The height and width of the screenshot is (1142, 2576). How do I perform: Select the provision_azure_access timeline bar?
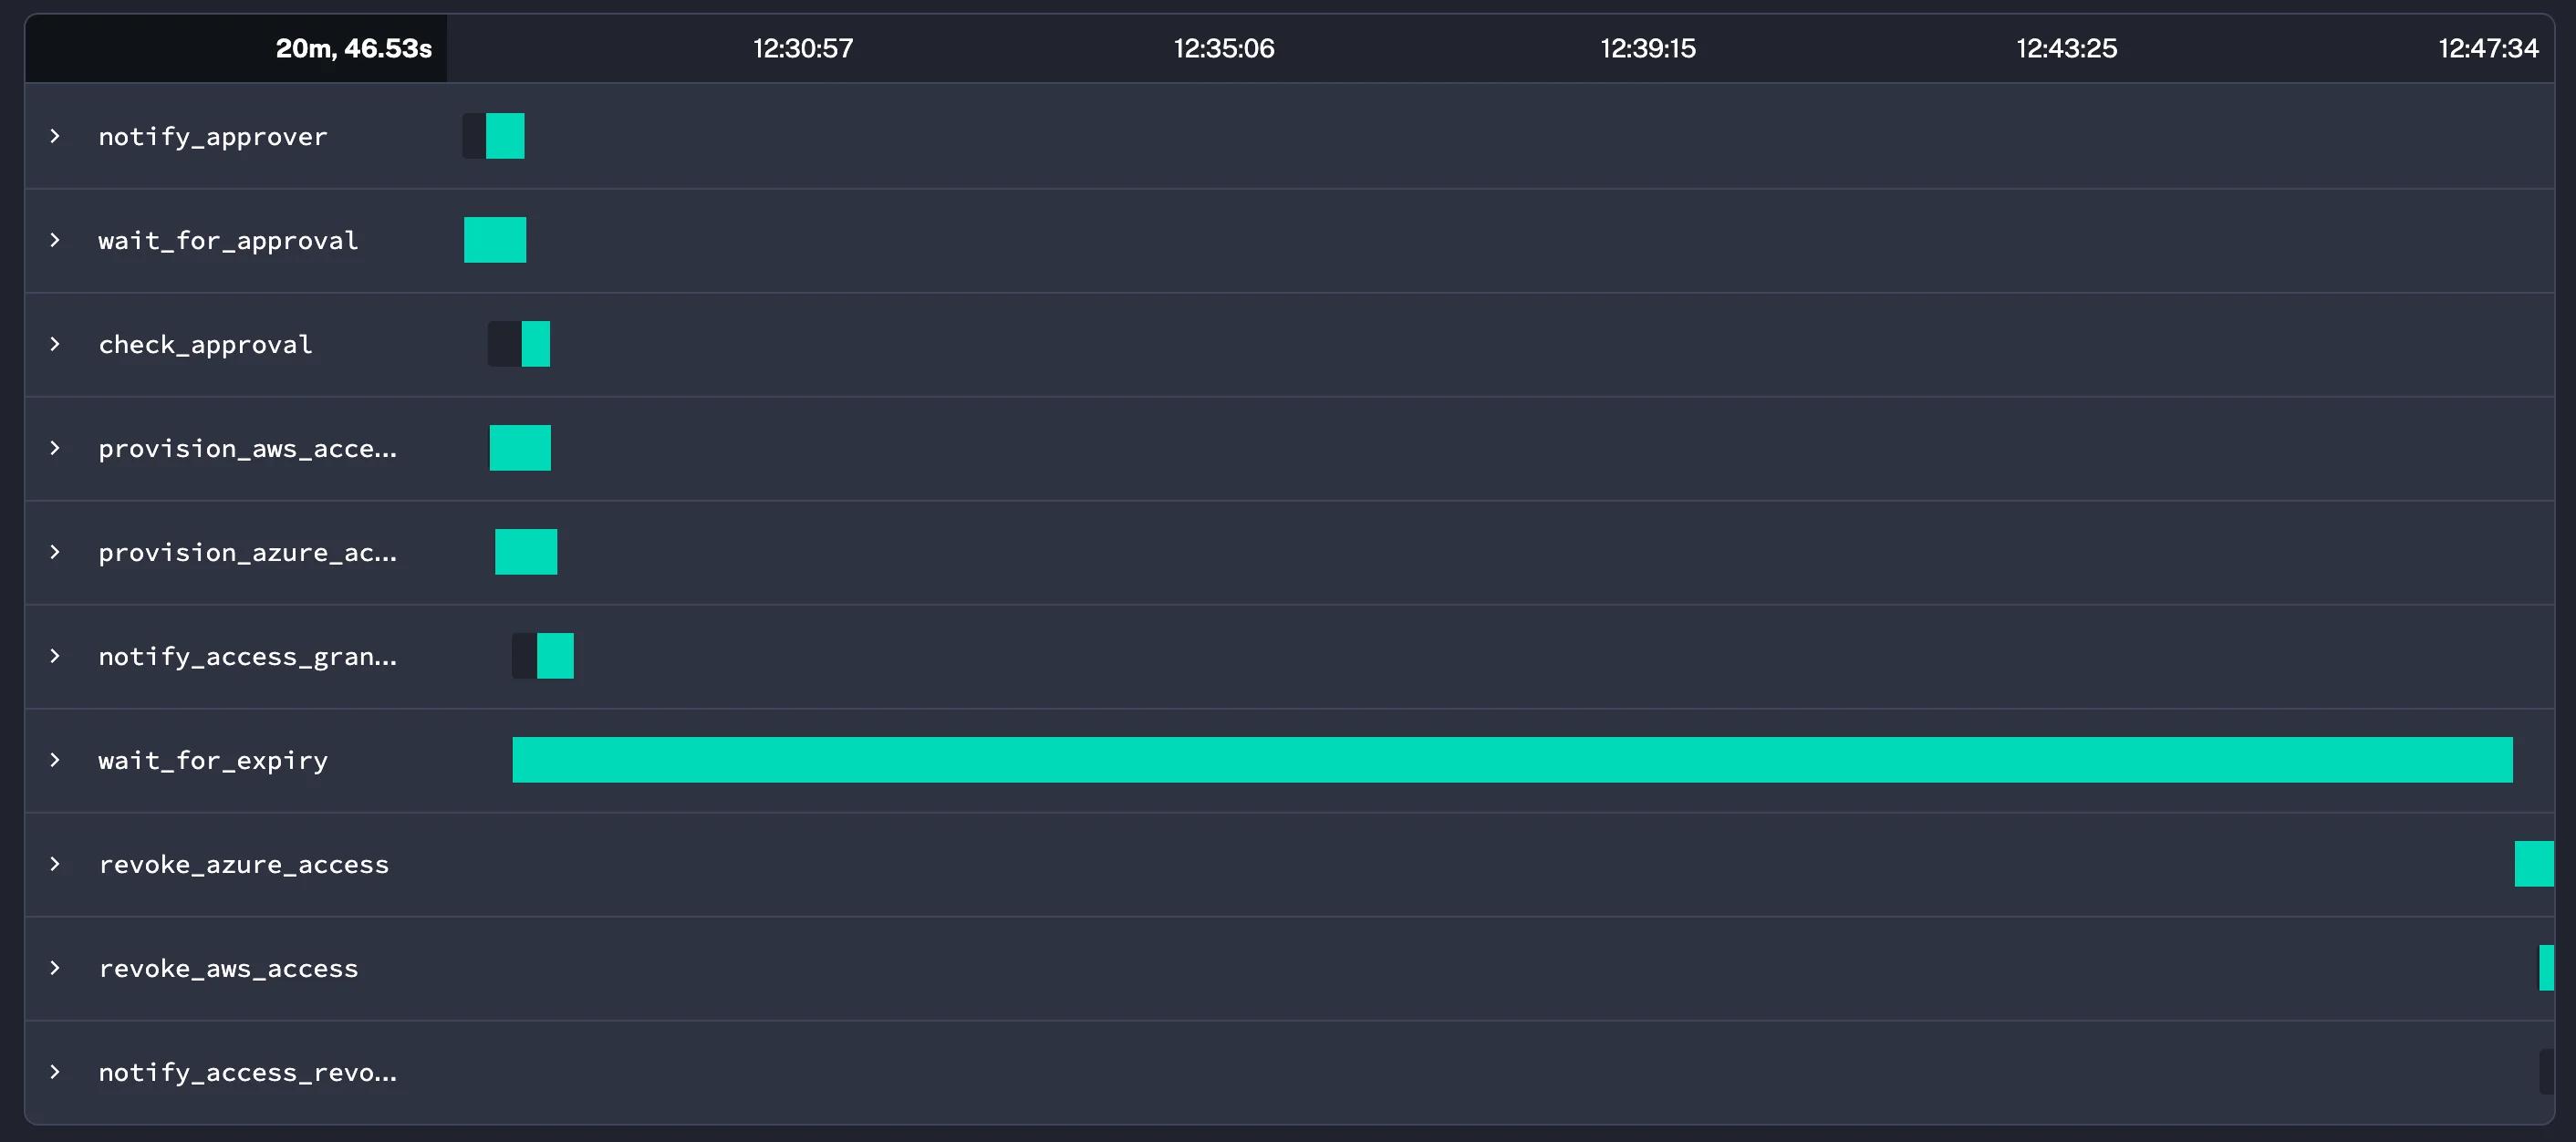(527, 552)
